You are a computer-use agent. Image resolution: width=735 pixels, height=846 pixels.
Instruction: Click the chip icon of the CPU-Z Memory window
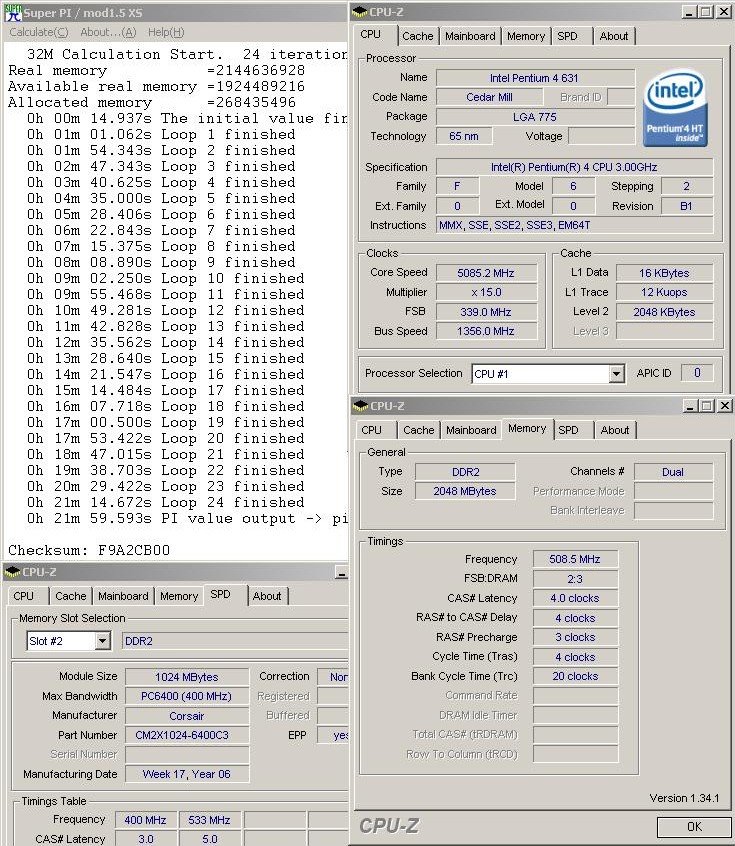[360, 406]
